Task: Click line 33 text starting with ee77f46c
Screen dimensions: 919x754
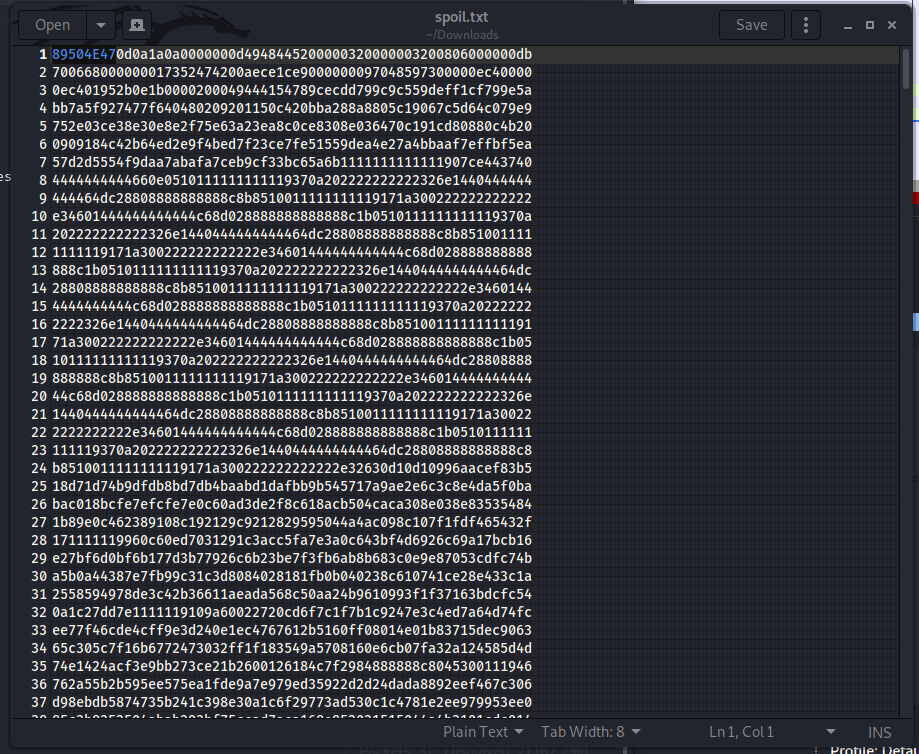Action: (x=292, y=630)
